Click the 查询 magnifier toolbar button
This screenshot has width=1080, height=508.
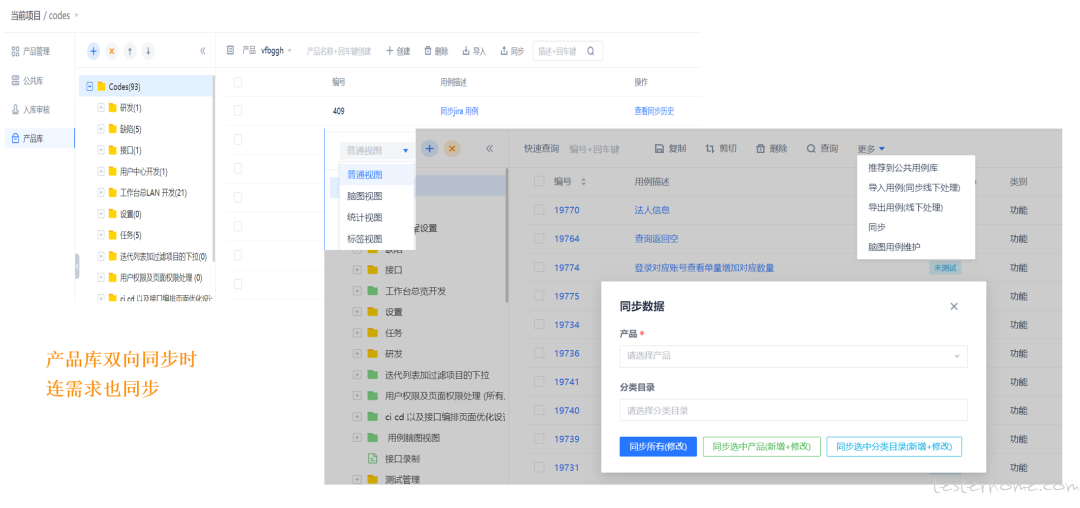[x=822, y=149]
